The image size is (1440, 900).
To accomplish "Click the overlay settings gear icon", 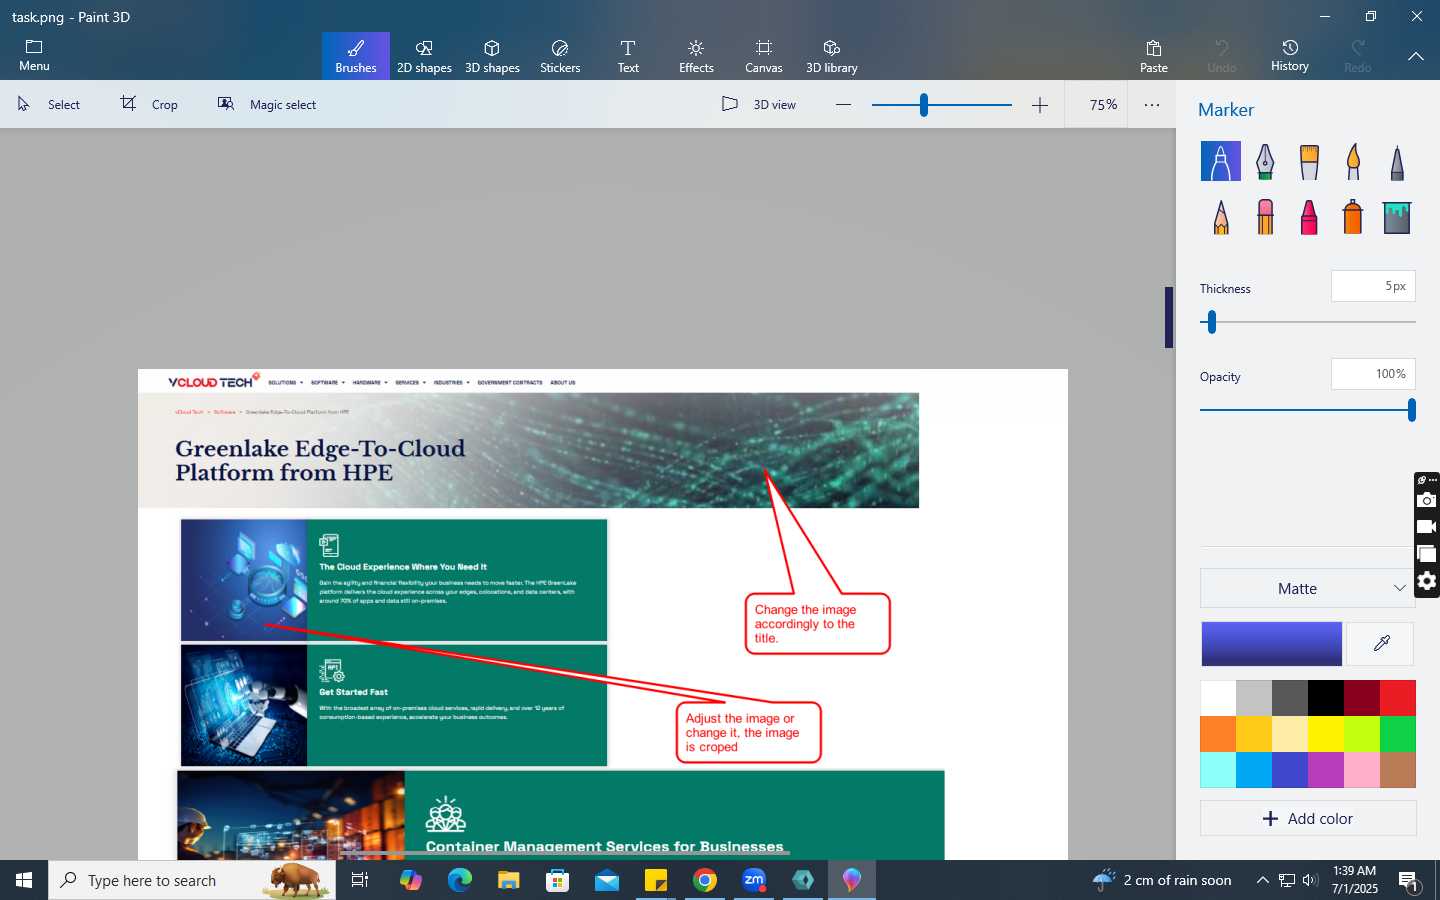I will click(x=1427, y=581).
